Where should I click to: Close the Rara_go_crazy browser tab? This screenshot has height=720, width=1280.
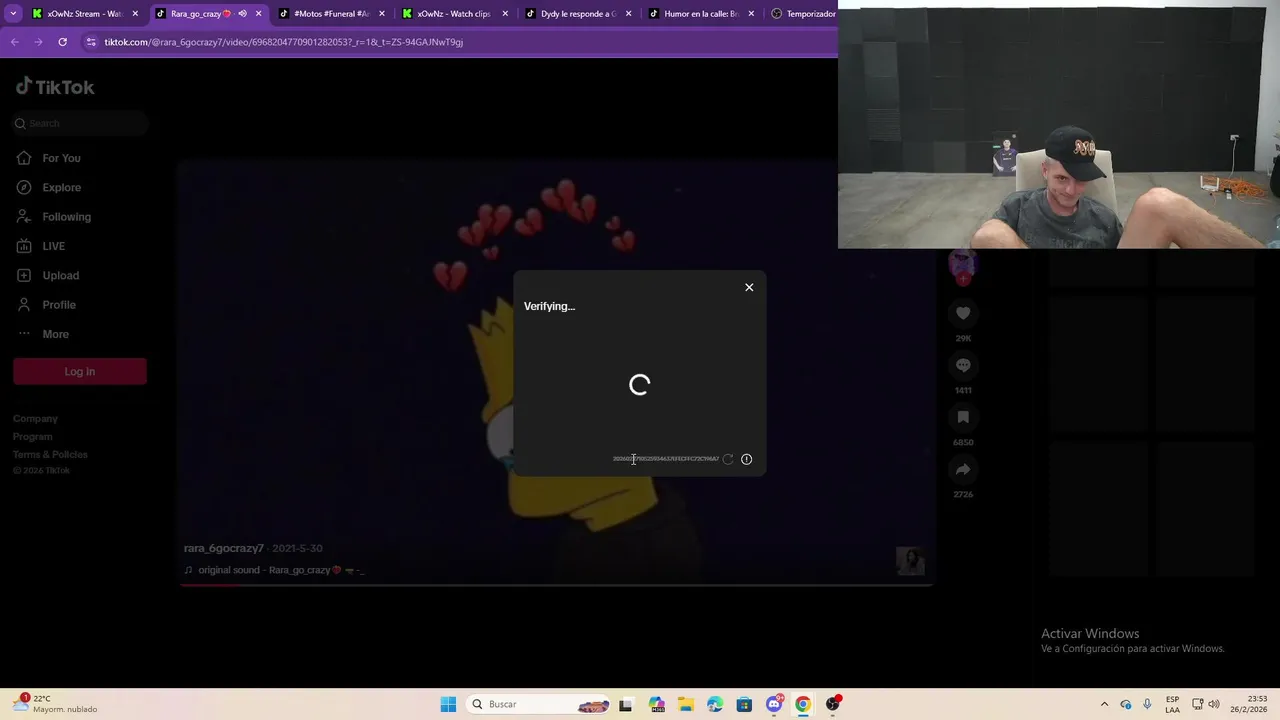click(x=259, y=14)
